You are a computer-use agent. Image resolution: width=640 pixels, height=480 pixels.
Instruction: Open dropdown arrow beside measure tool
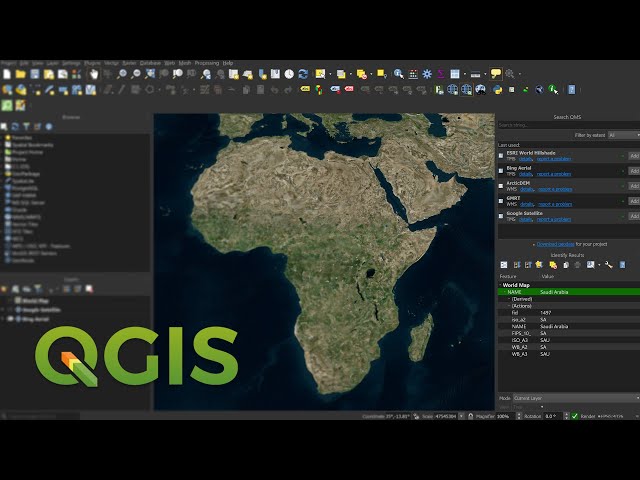click(485, 74)
